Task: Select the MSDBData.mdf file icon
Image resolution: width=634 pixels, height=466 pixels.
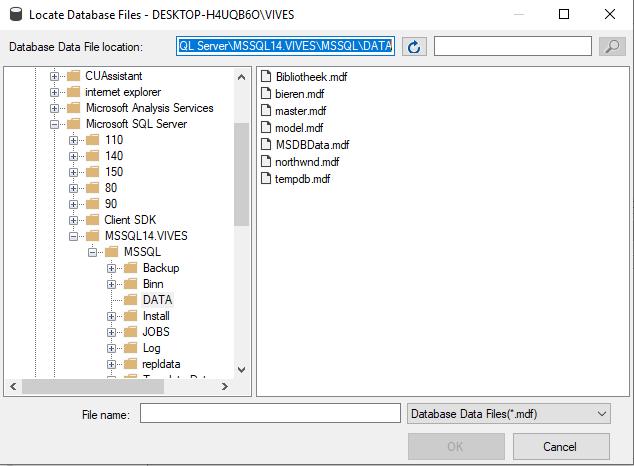Action: tap(266, 144)
